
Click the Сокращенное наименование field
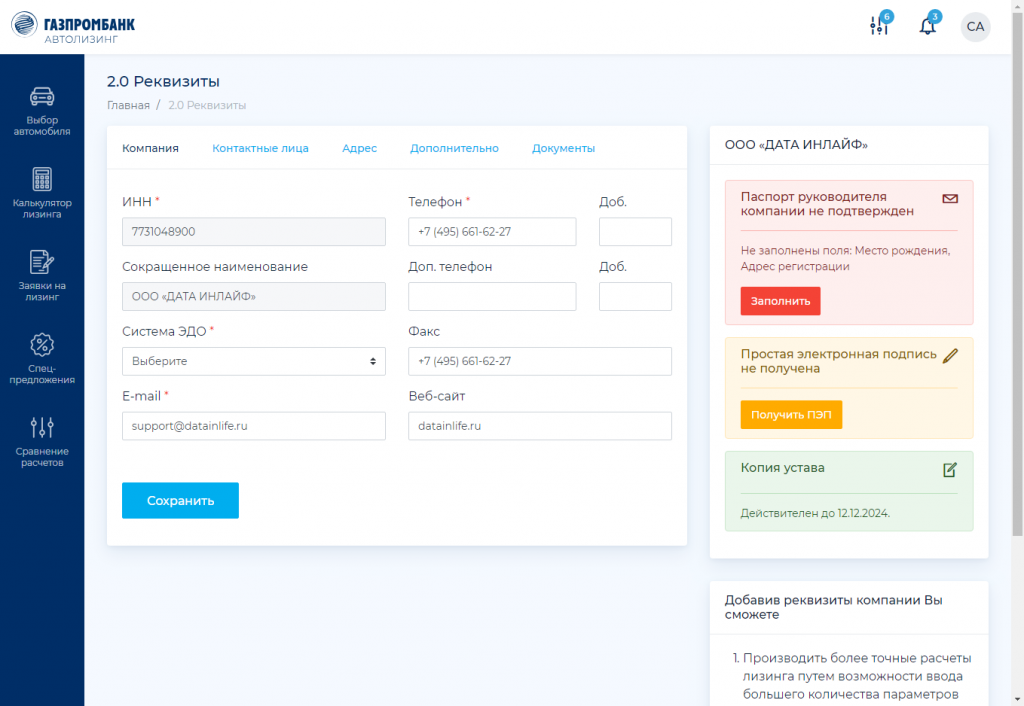tap(253, 297)
